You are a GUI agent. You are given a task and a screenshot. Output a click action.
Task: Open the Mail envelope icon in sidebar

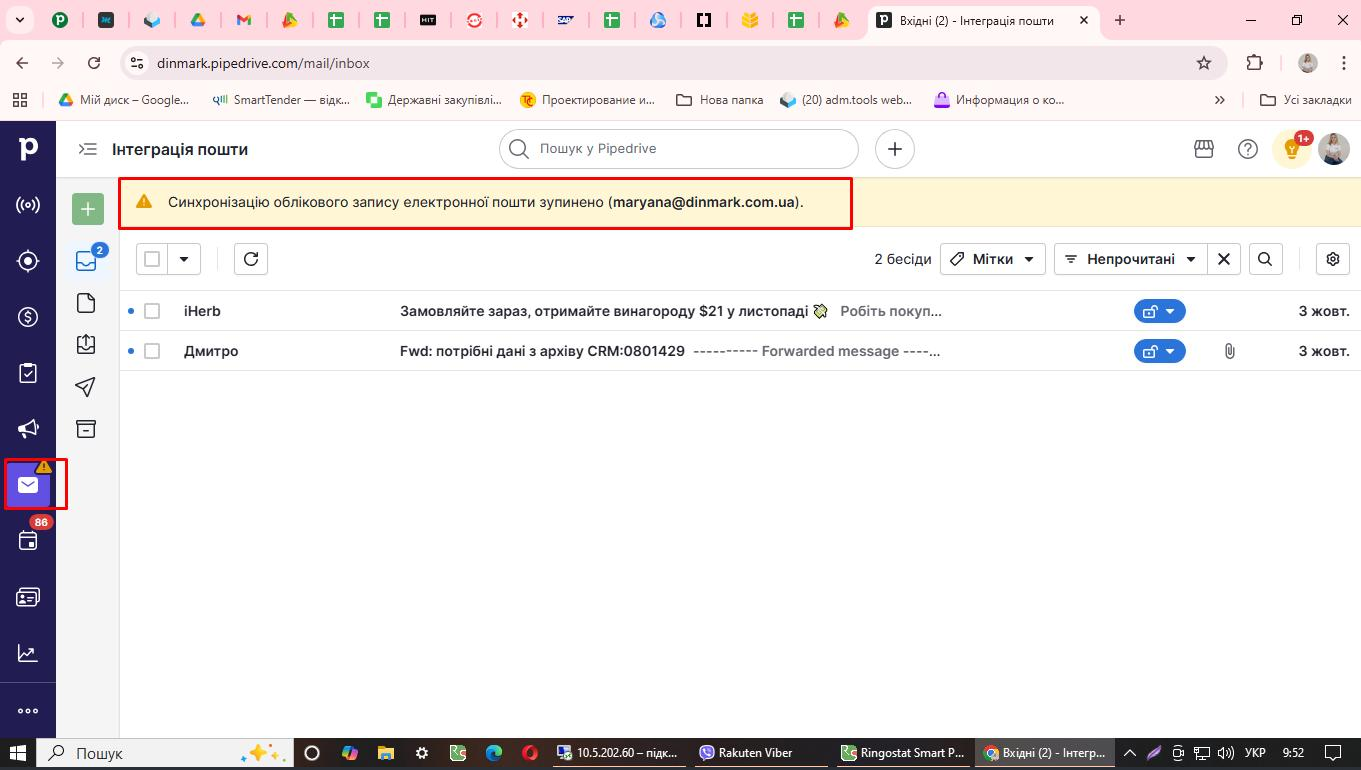click(28, 485)
